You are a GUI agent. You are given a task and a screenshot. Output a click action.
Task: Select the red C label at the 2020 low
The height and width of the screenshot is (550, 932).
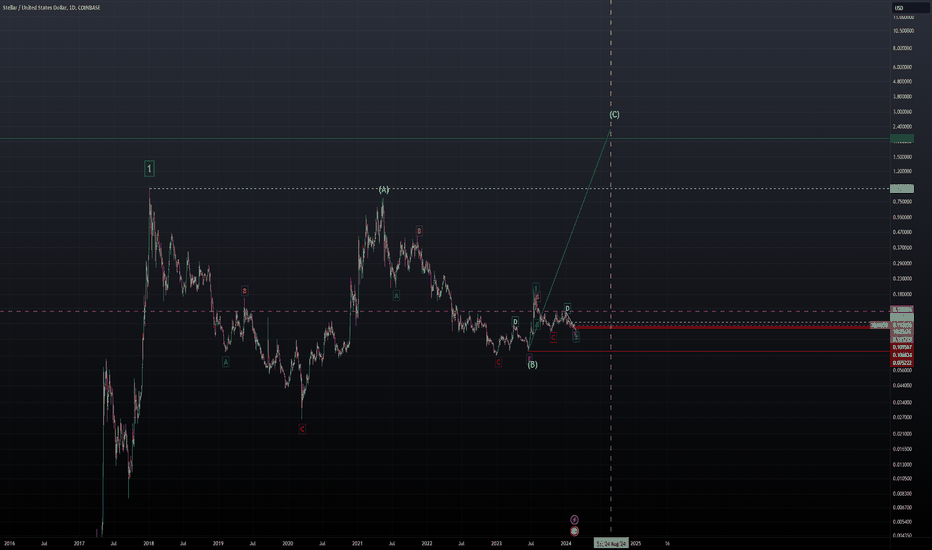[x=302, y=429]
